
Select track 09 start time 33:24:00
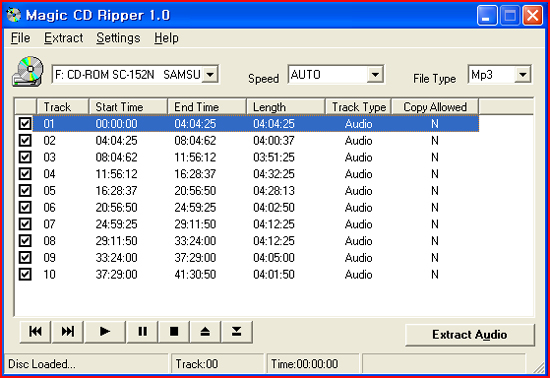point(116,258)
